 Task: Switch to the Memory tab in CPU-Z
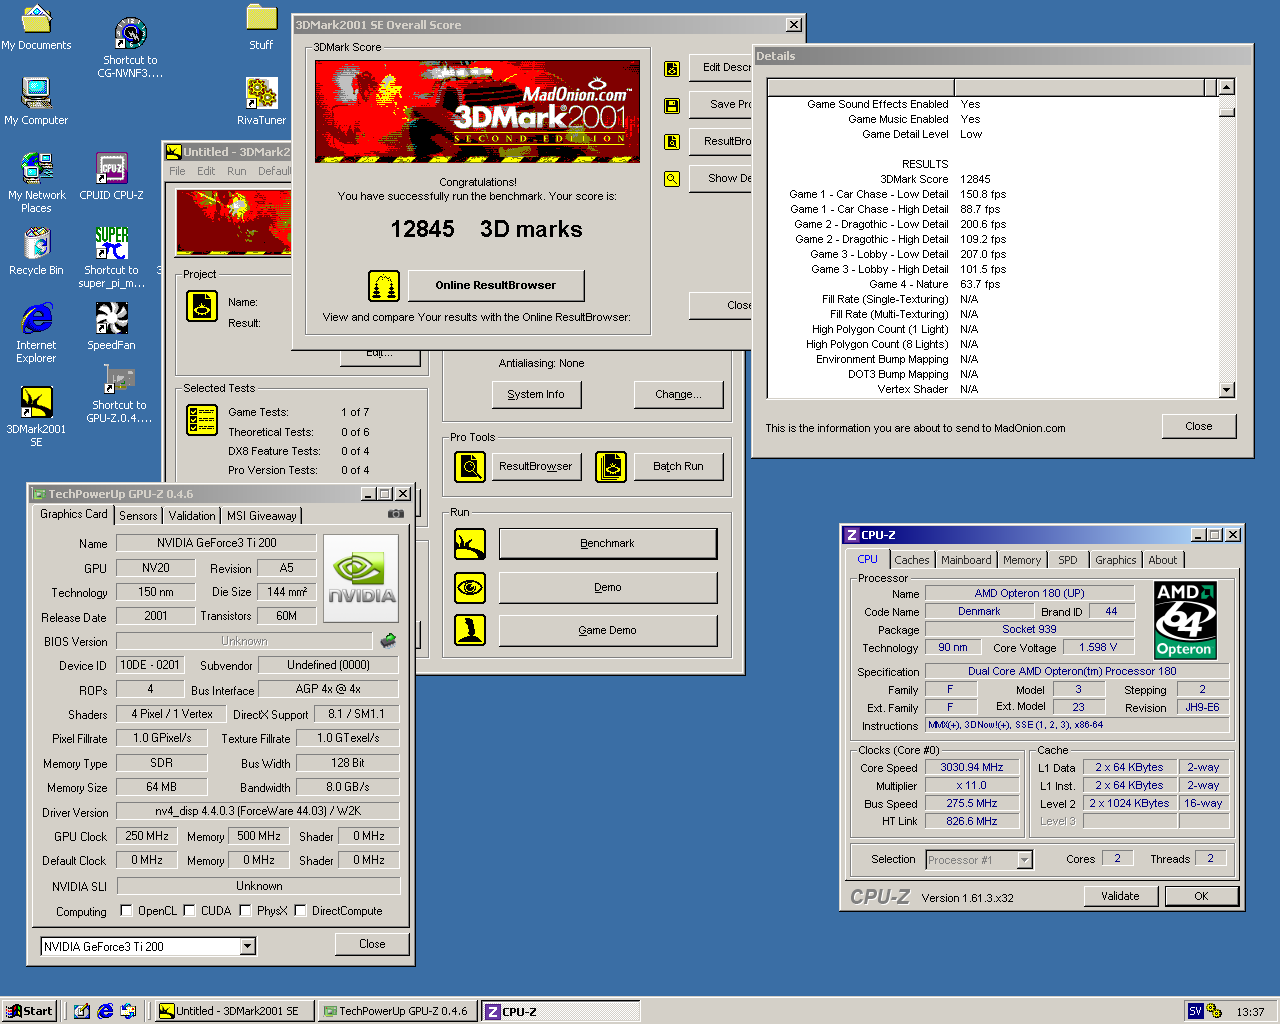1022,560
